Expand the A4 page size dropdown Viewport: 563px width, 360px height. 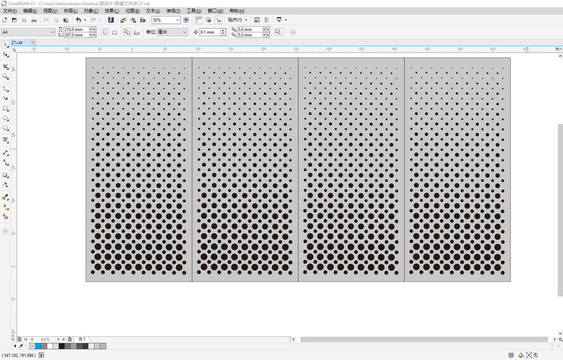(28, 32)
